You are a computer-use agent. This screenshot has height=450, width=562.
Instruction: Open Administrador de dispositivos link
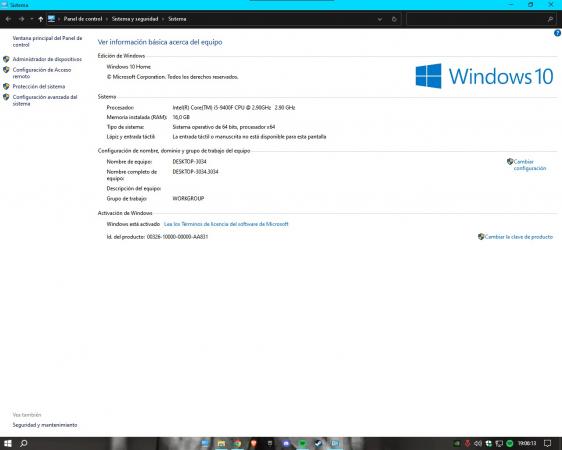(x=47, y=59)
